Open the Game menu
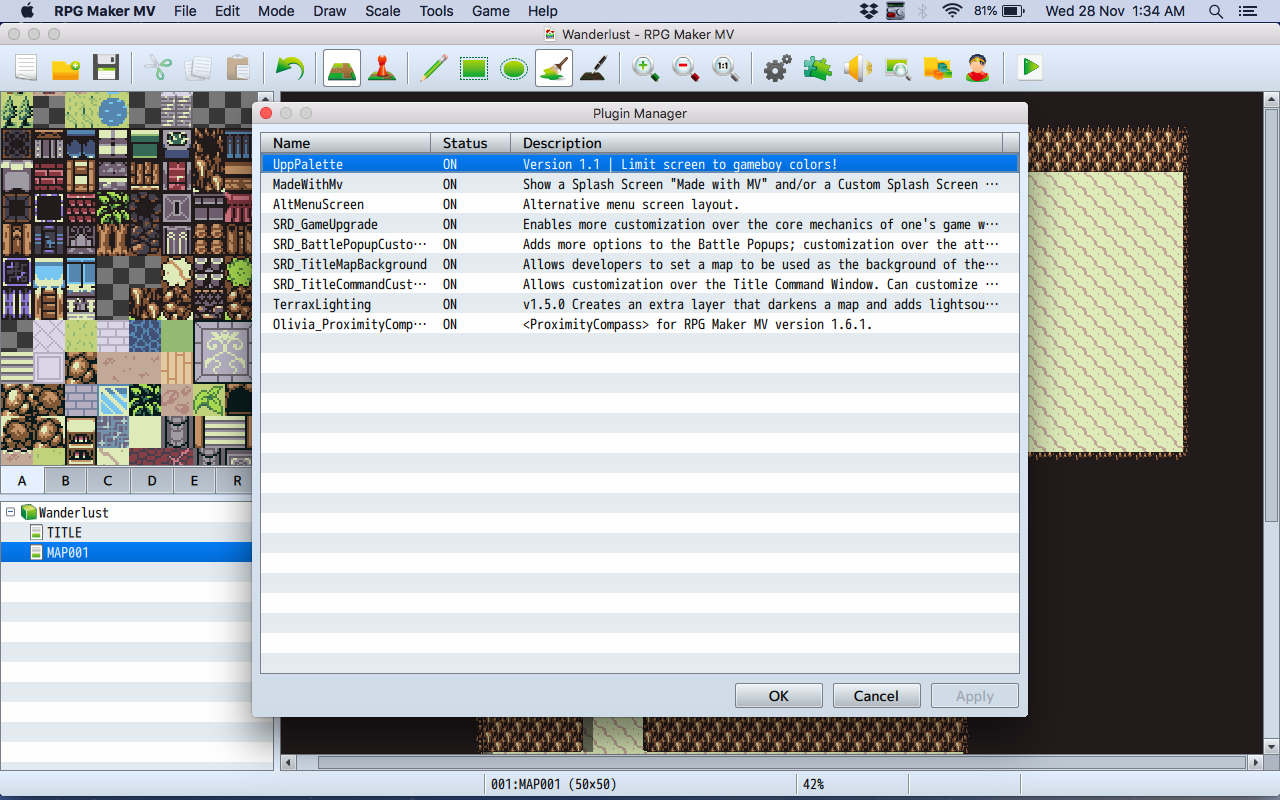Viewport: 1280px width, 800px height. click(490, 11)
